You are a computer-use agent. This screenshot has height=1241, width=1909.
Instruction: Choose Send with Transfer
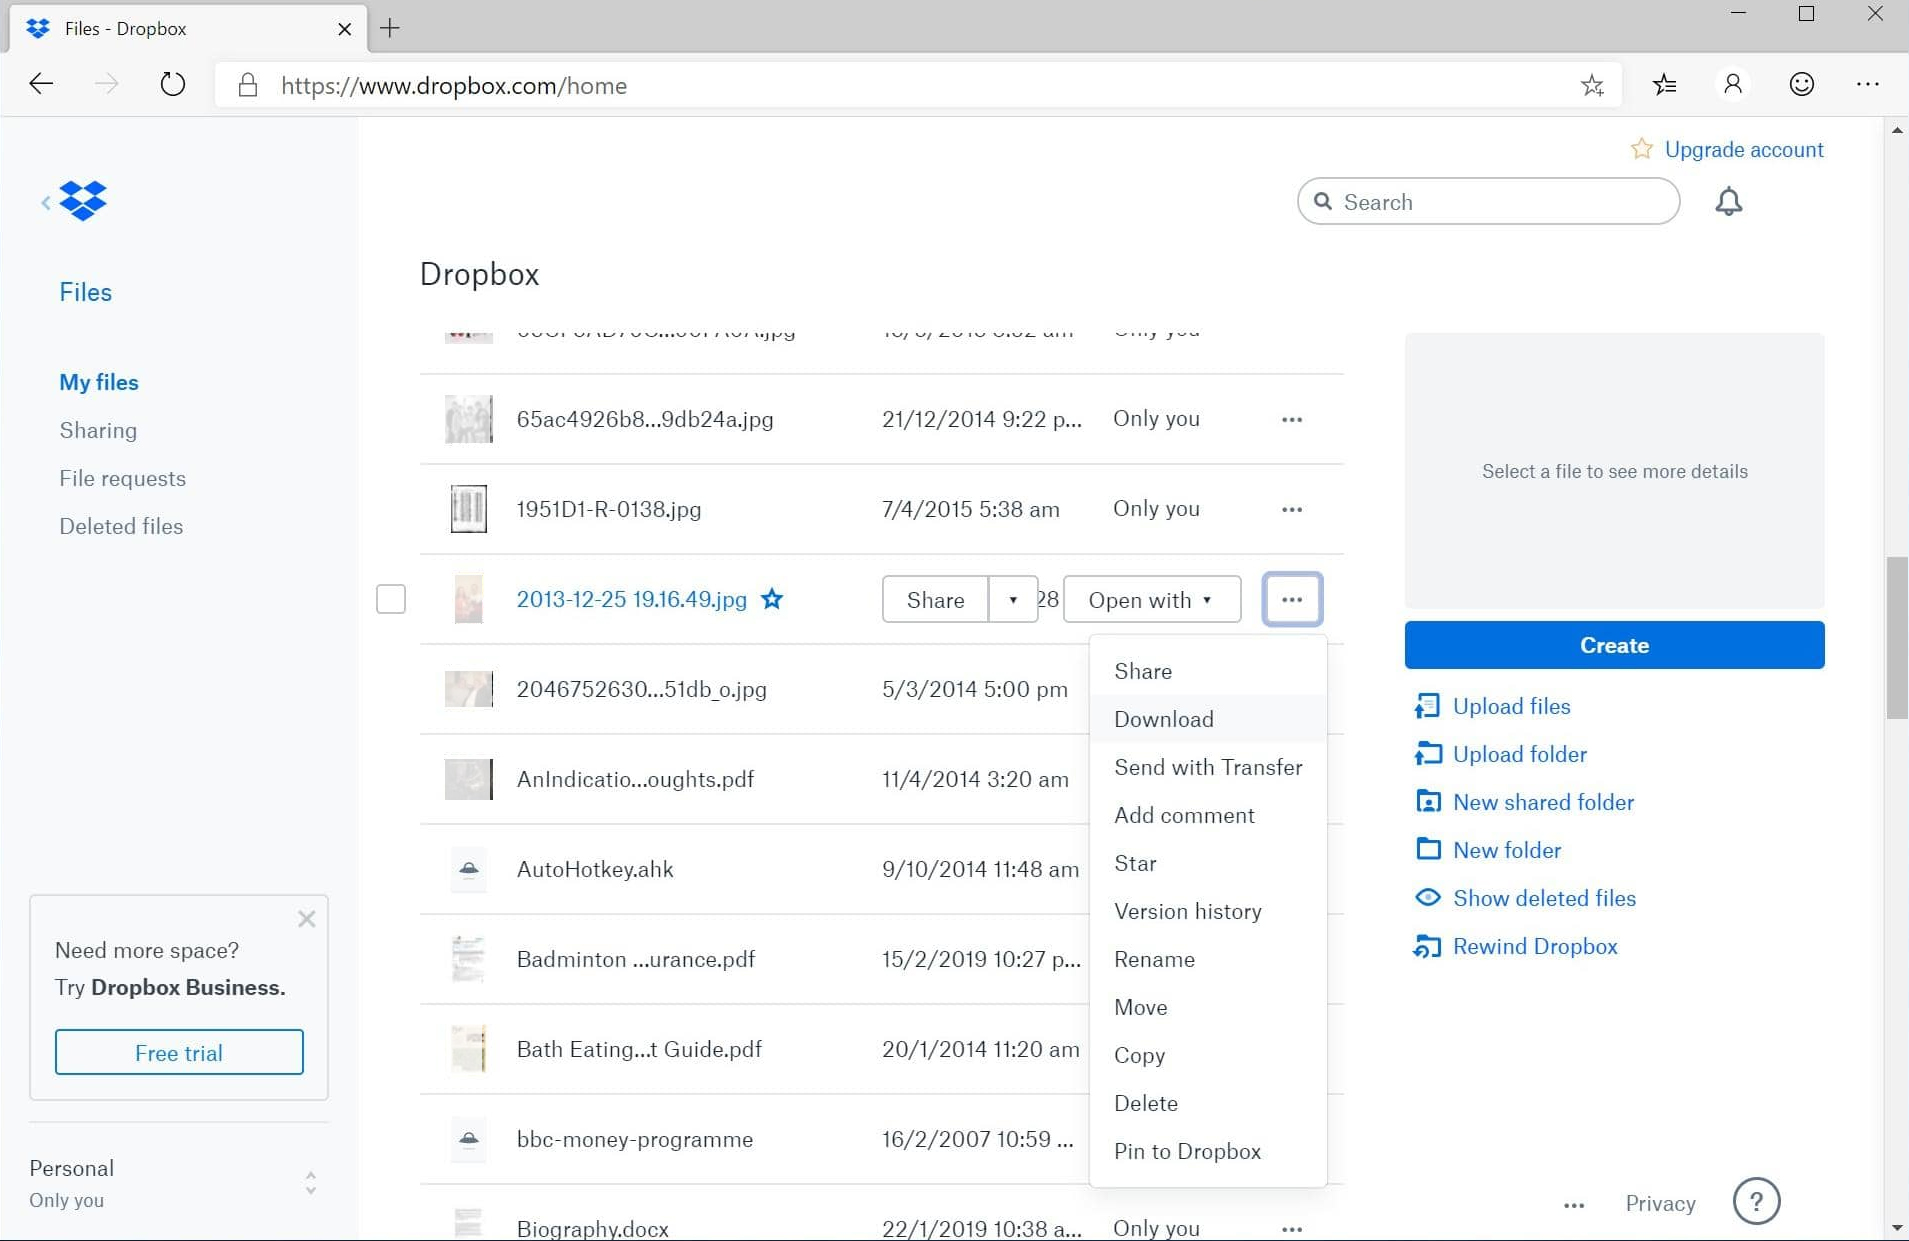[x=1208, y=767]
